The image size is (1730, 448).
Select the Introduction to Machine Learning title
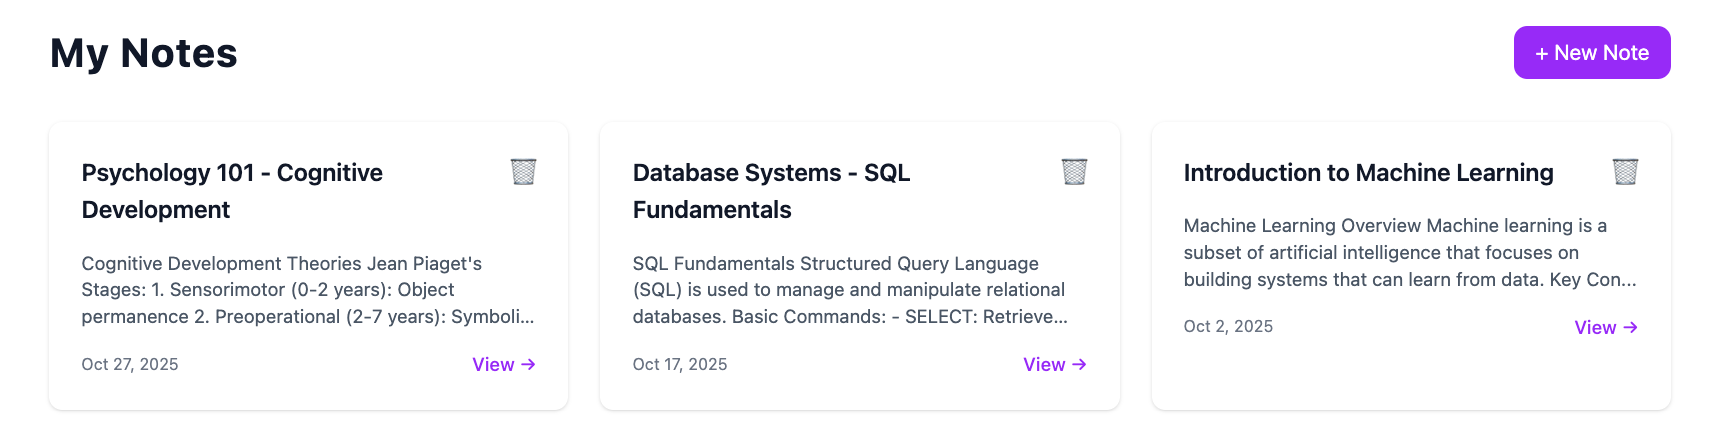tap(1368, 173)
